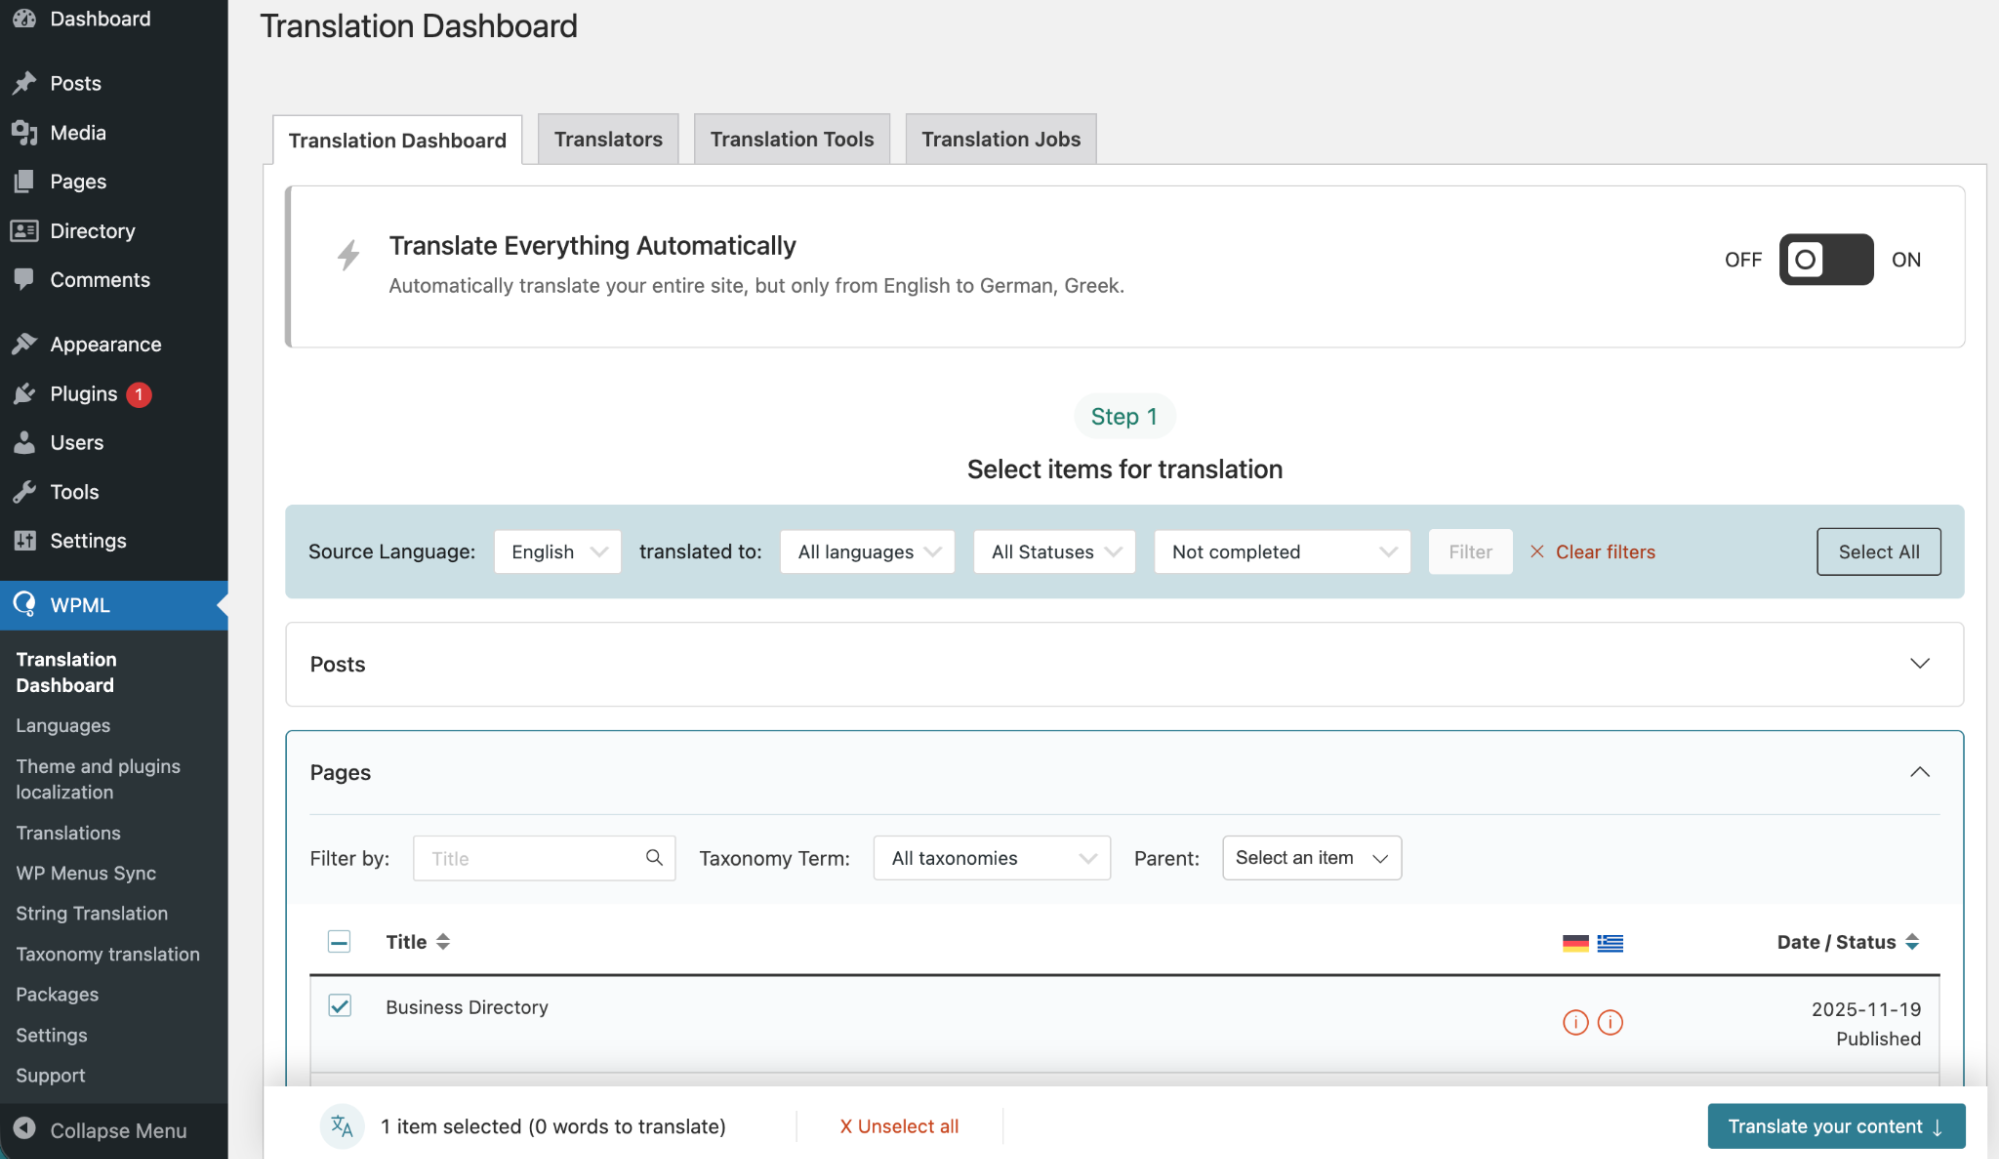Click Greek translation status icon for Business Directory
This screenshot has width=1999, height=1159.
(x=1610, y=1022)
